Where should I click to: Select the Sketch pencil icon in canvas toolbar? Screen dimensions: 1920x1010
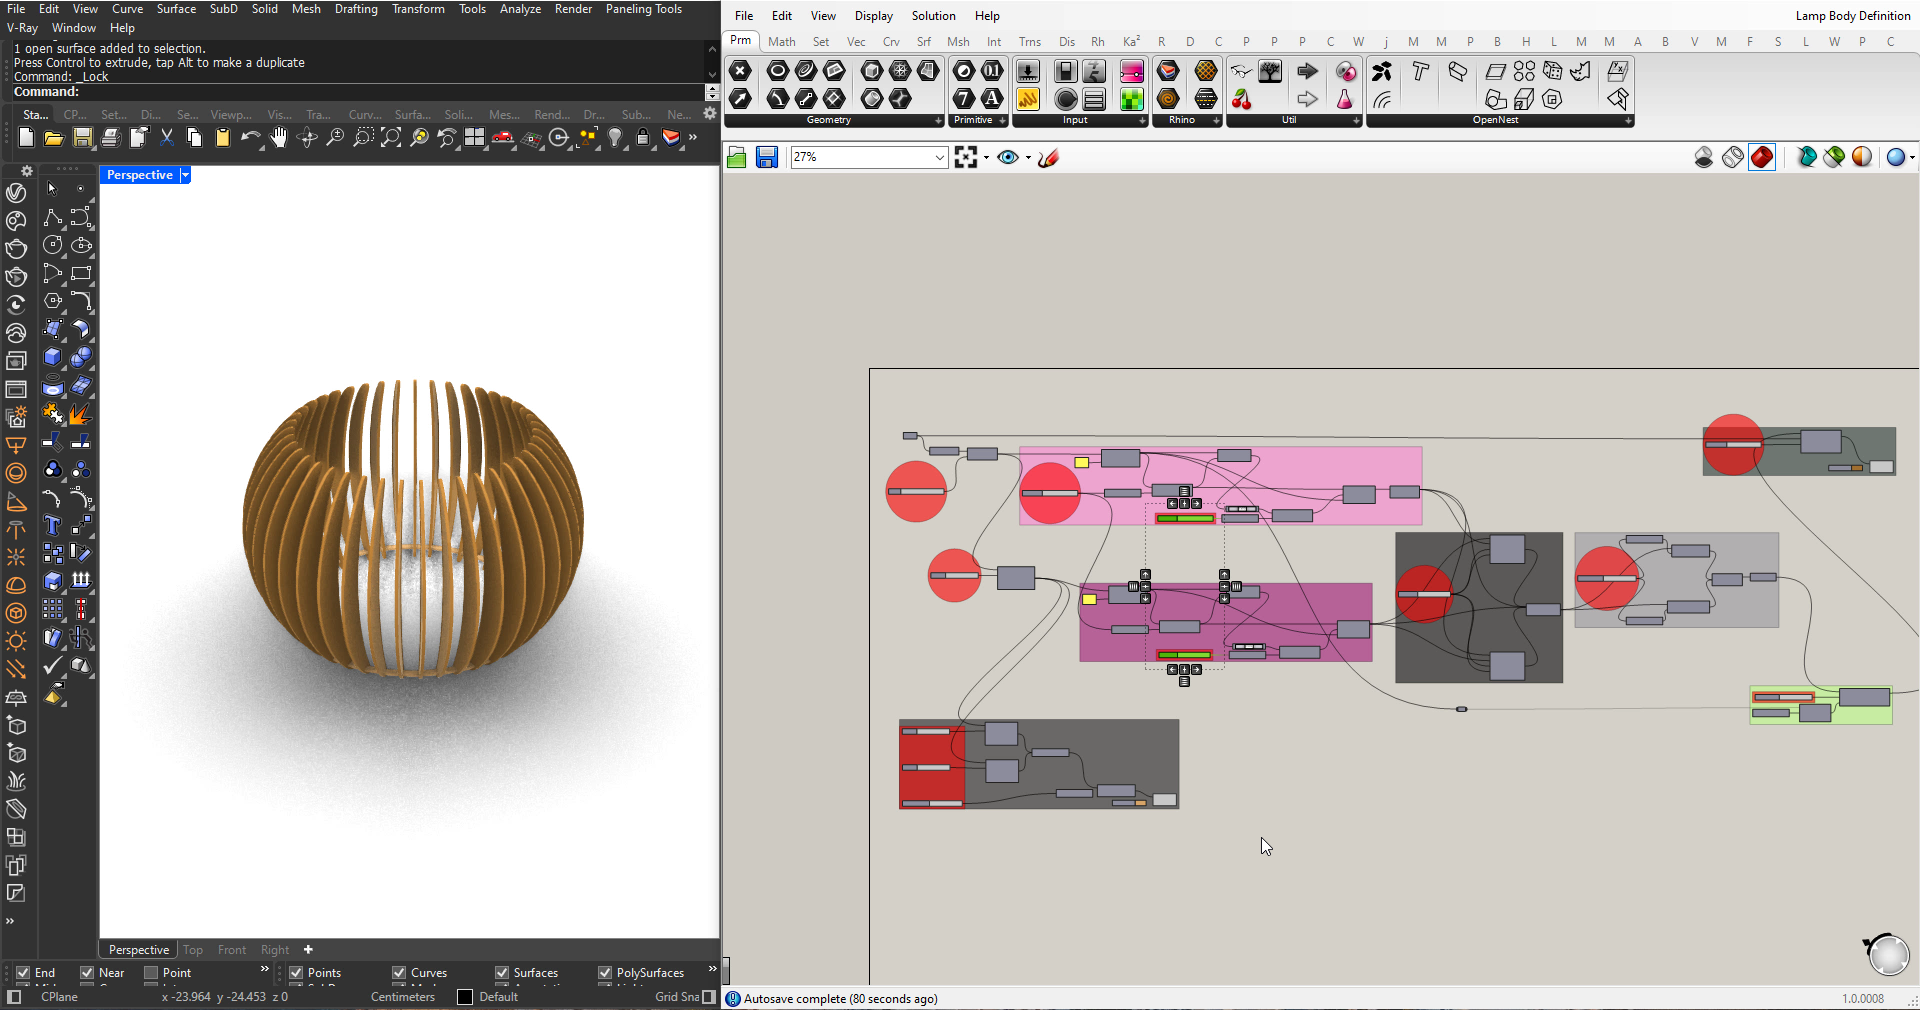click(1048, 157)
